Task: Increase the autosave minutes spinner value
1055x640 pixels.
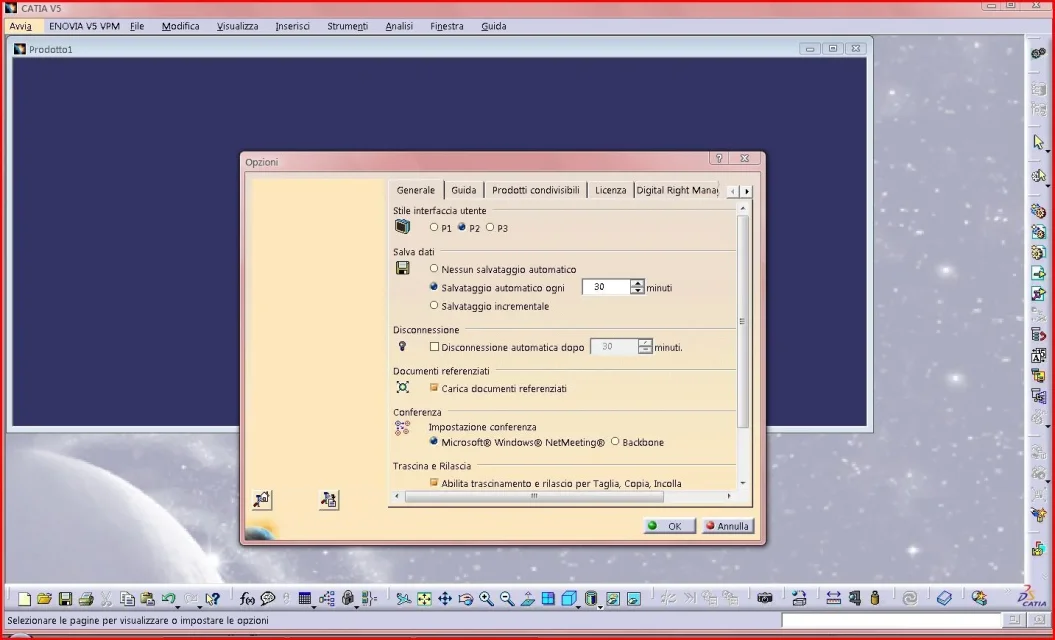Action: pos(637,283)
